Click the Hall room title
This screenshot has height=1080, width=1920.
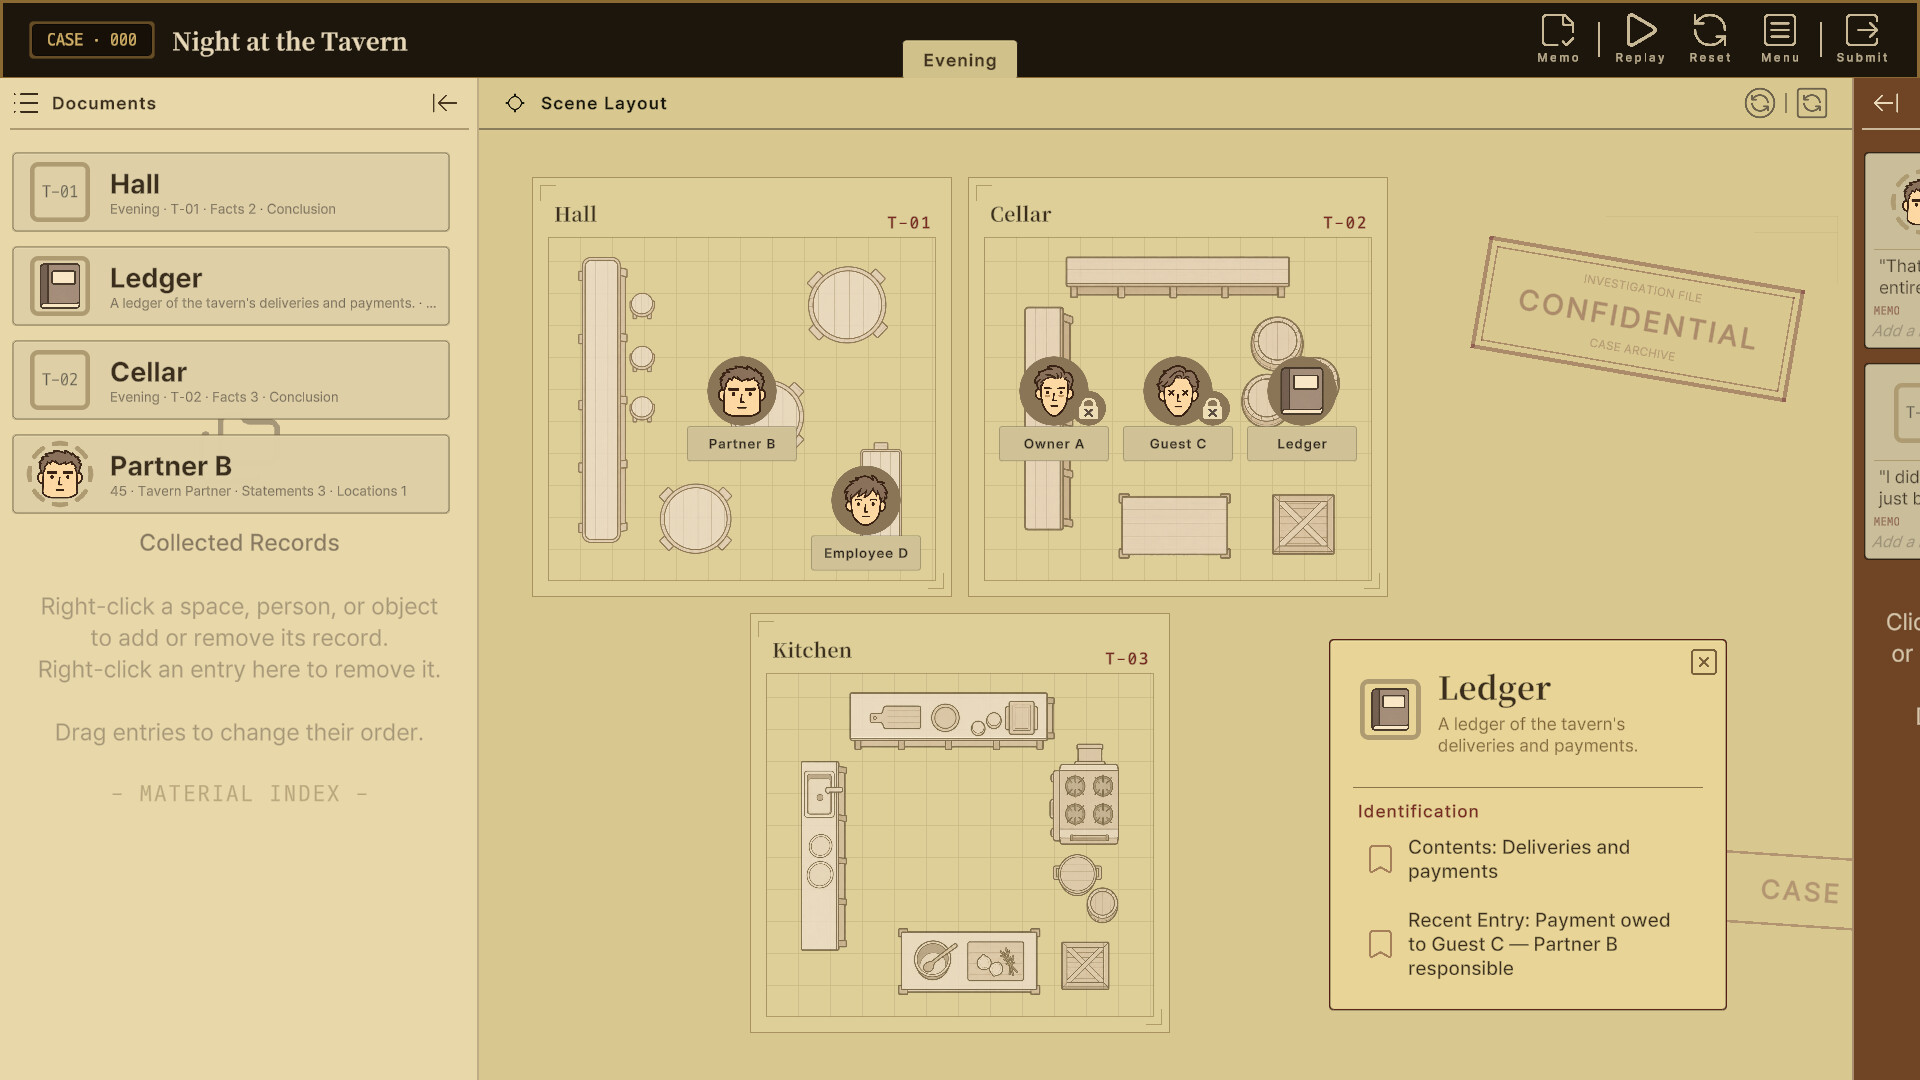[x=575, y=214]
